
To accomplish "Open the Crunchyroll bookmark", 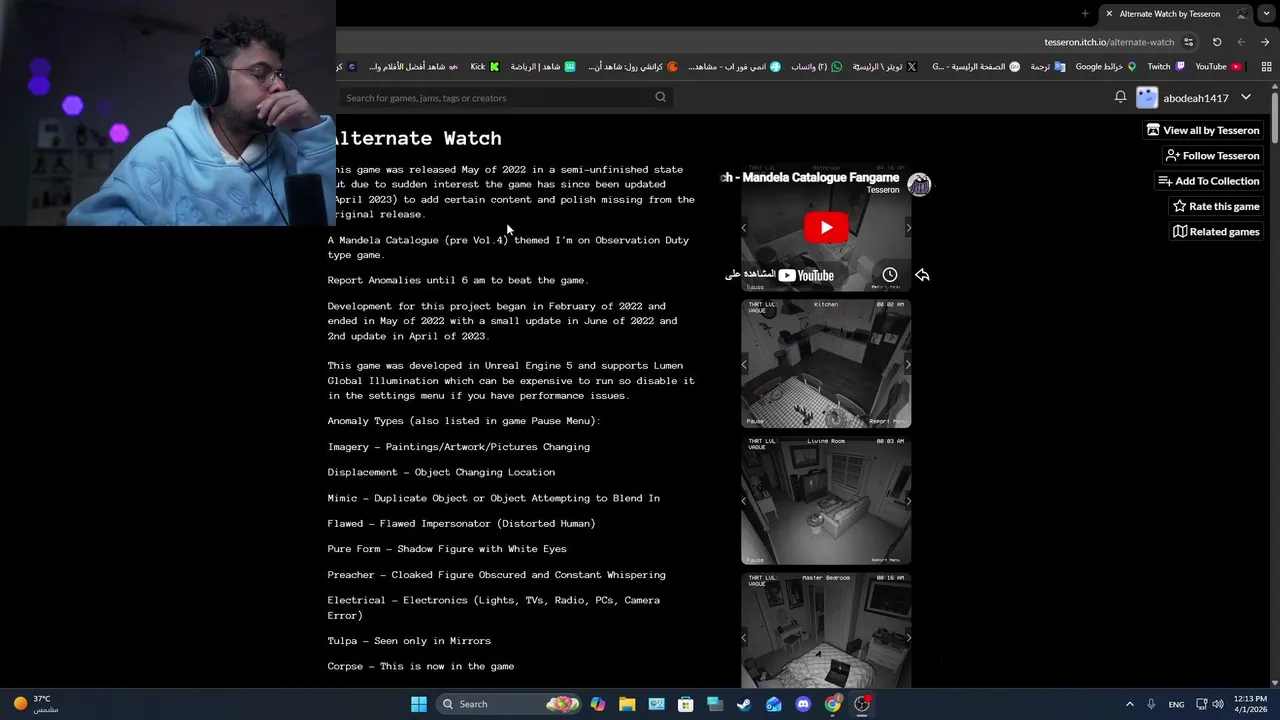I will click(x=633, y=67).
